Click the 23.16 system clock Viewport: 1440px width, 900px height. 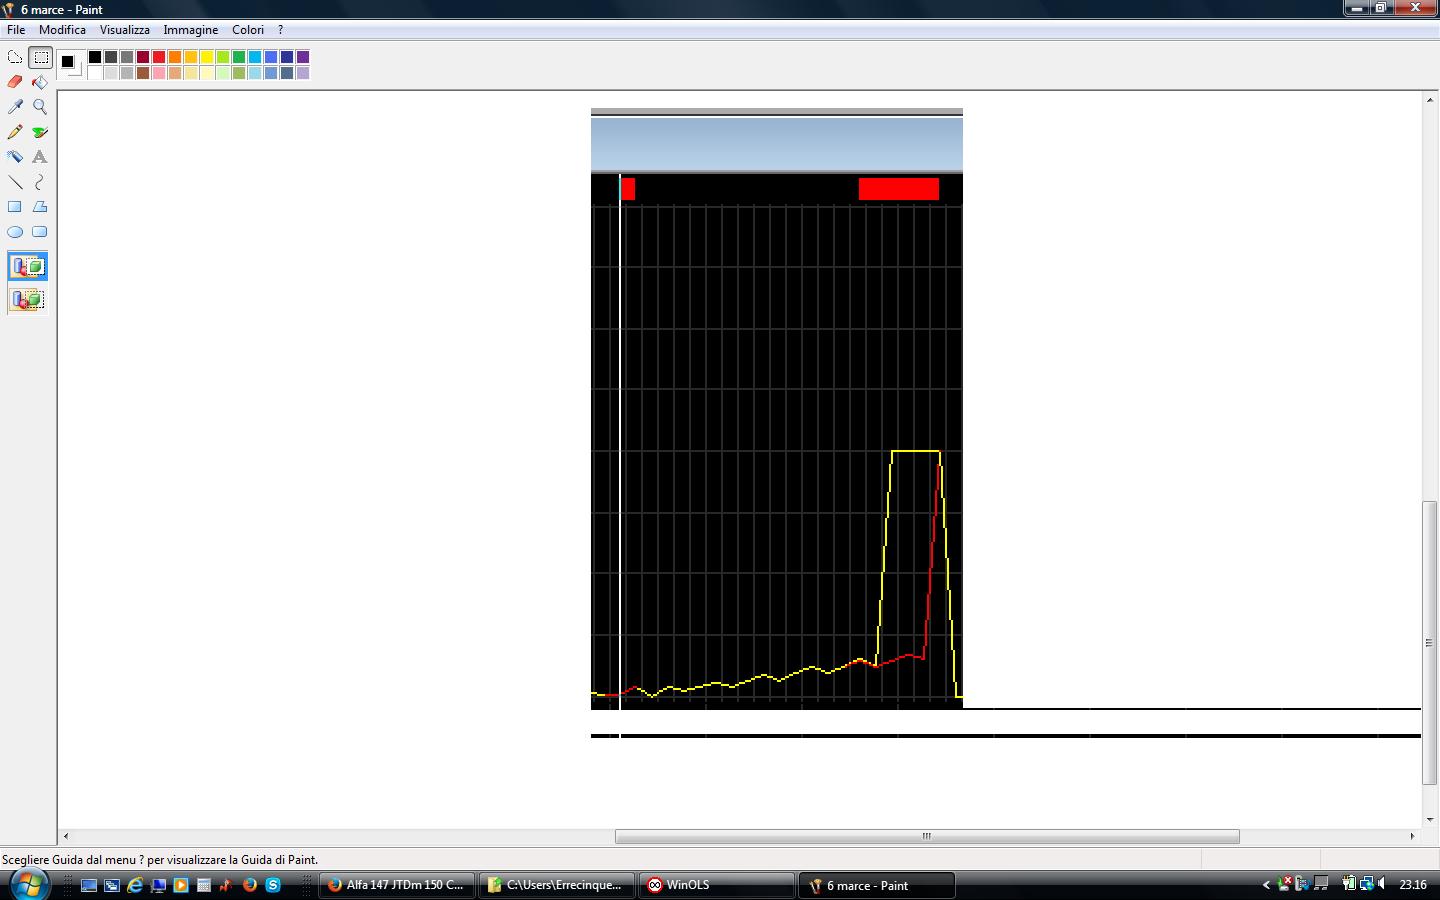coord(1413,885)
